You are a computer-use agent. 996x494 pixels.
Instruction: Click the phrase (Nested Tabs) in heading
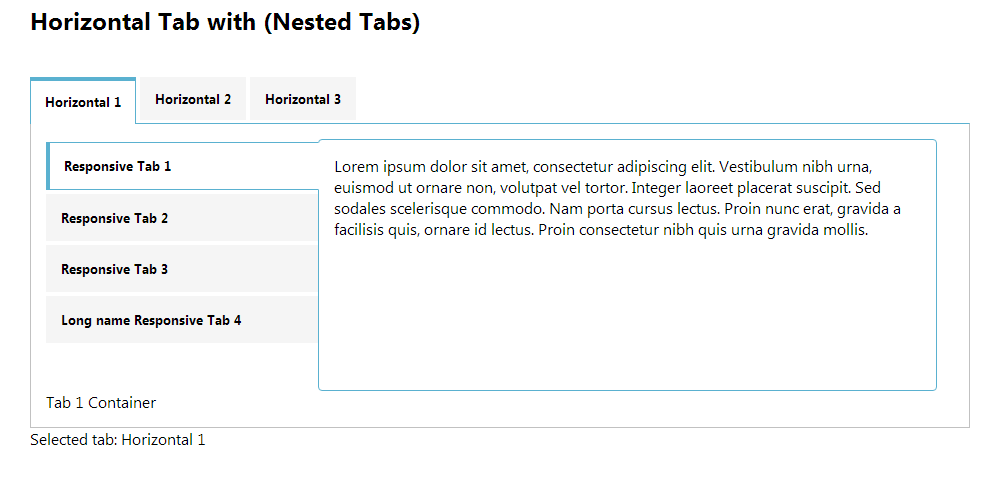[x=341, y=22]
